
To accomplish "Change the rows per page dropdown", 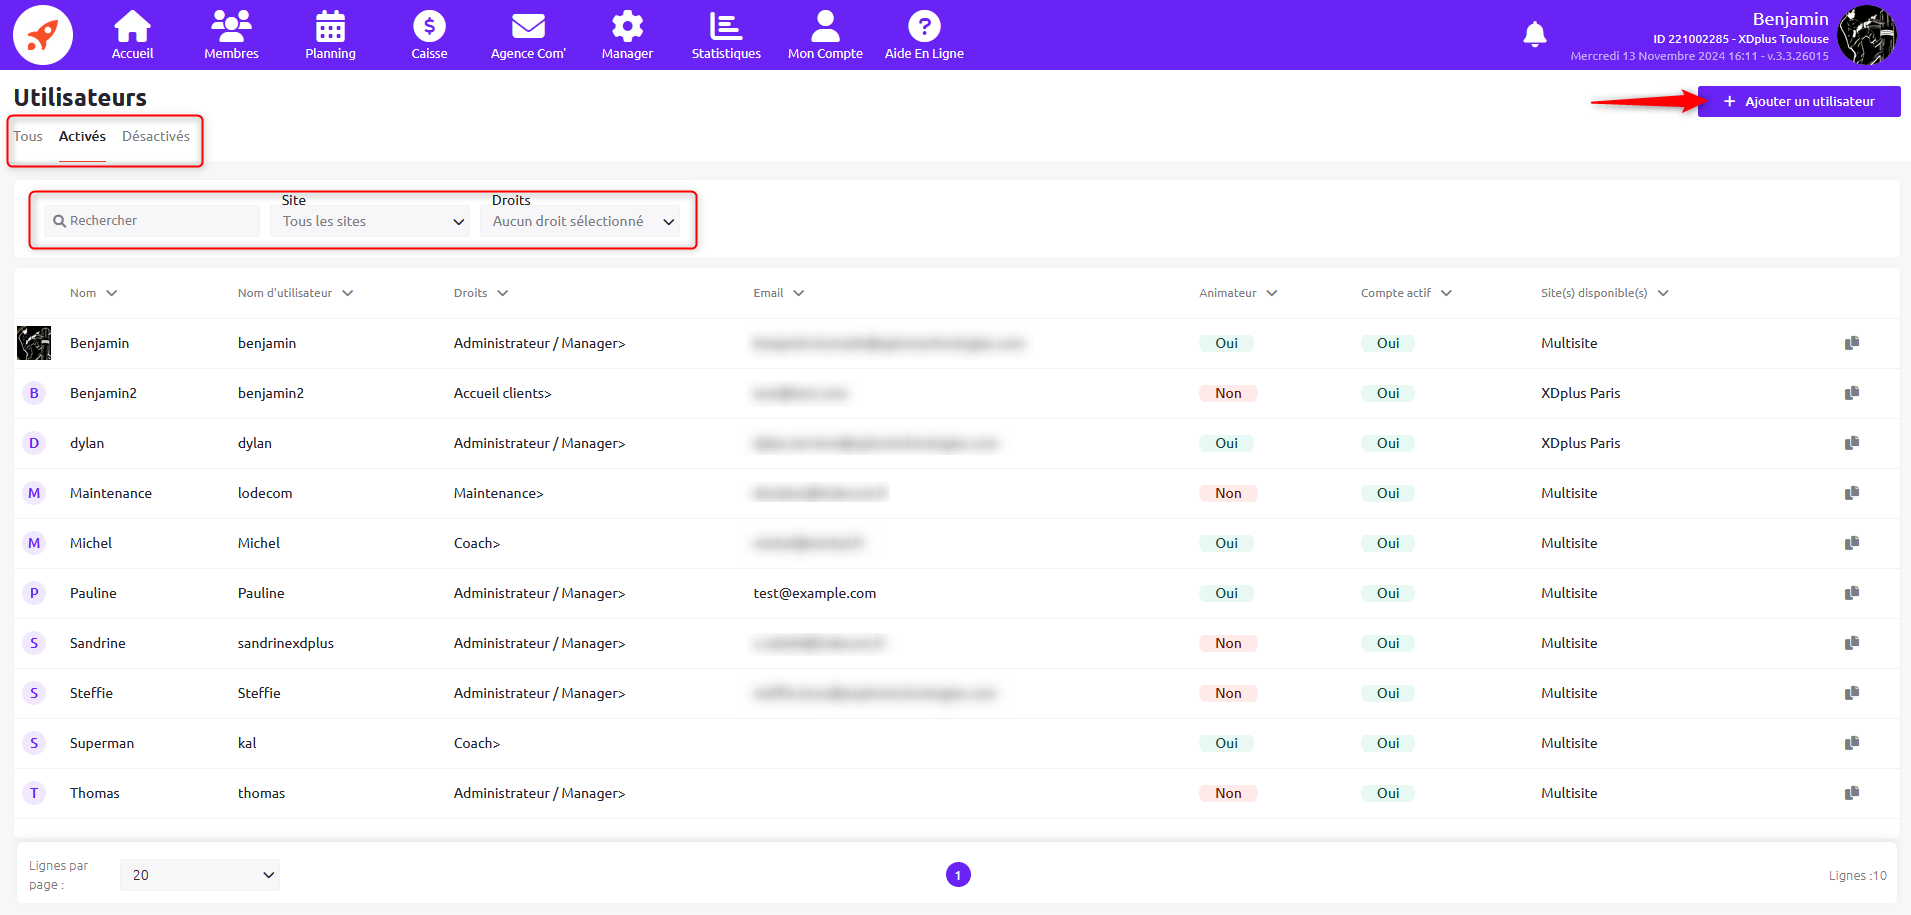I will coord(200,875).
